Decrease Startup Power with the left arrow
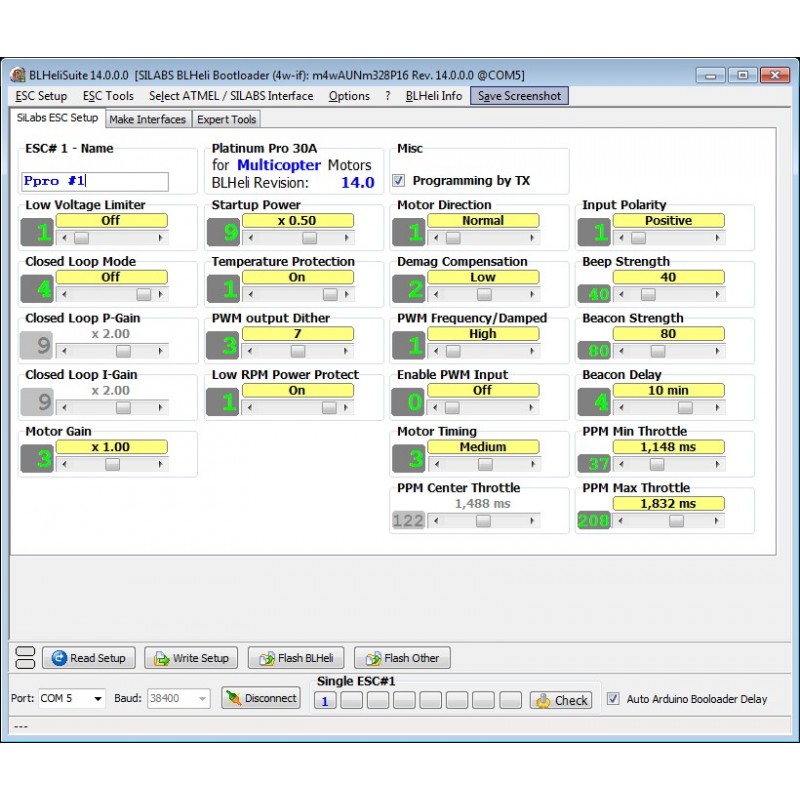The height and width of the screenshot is (800, 800). coord(250,238)
